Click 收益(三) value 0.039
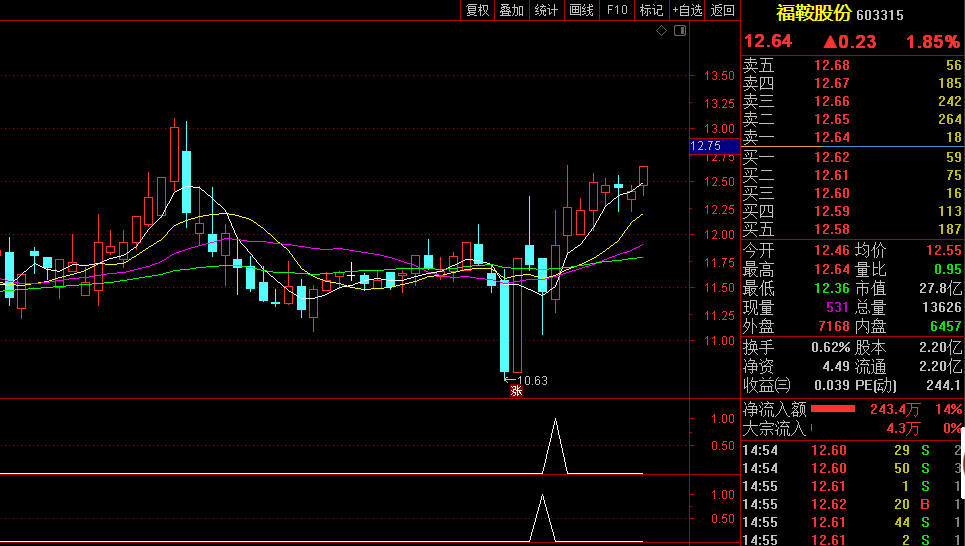965x546 pixels. pyautogui.click(x=832, y=386)
